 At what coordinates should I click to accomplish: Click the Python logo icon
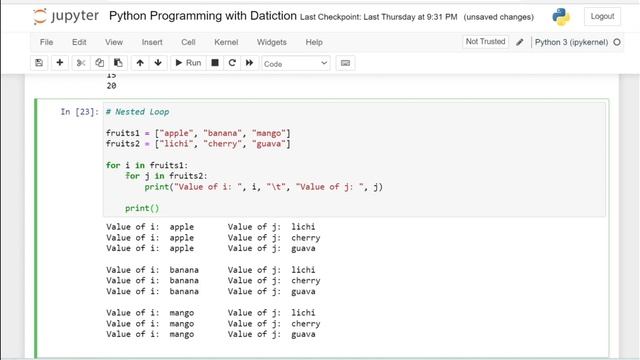click(x=561, y=17)
